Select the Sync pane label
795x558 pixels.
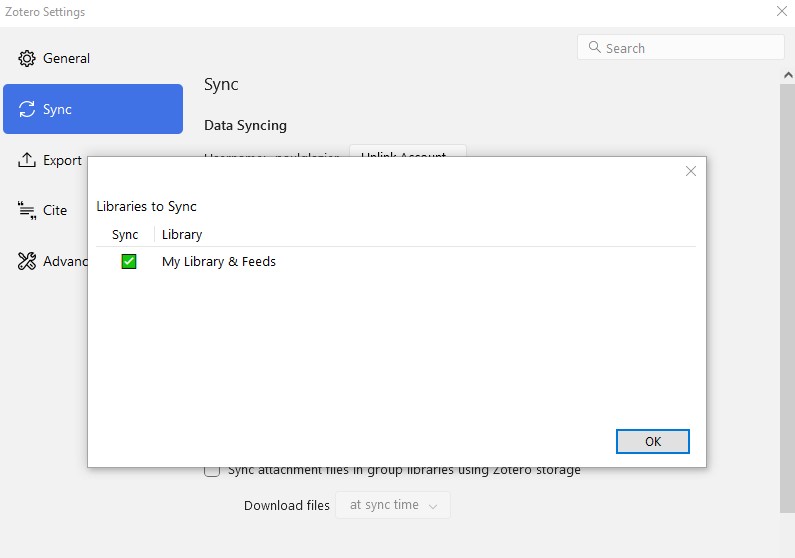coord(57,109)
